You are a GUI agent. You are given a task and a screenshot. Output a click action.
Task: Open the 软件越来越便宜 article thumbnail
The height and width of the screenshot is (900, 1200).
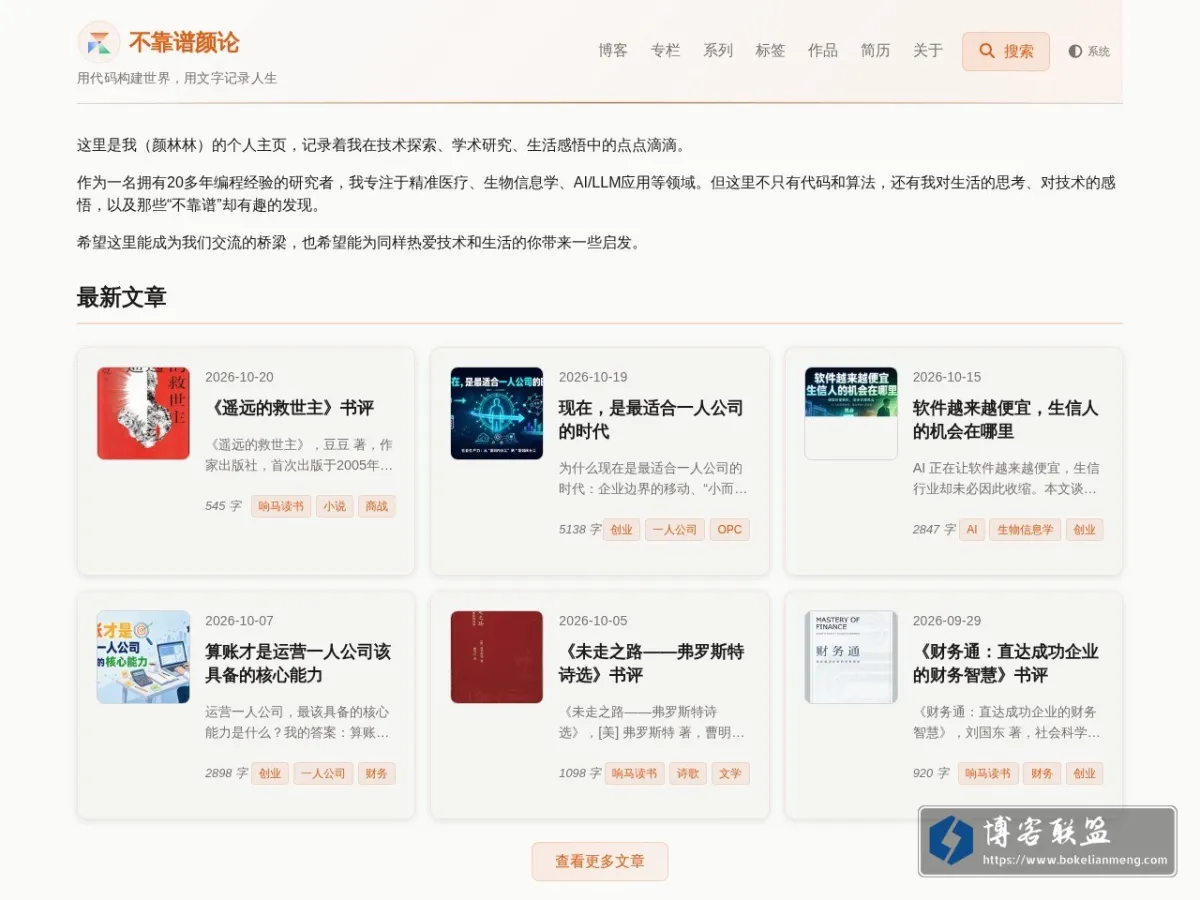coord(851,413)
